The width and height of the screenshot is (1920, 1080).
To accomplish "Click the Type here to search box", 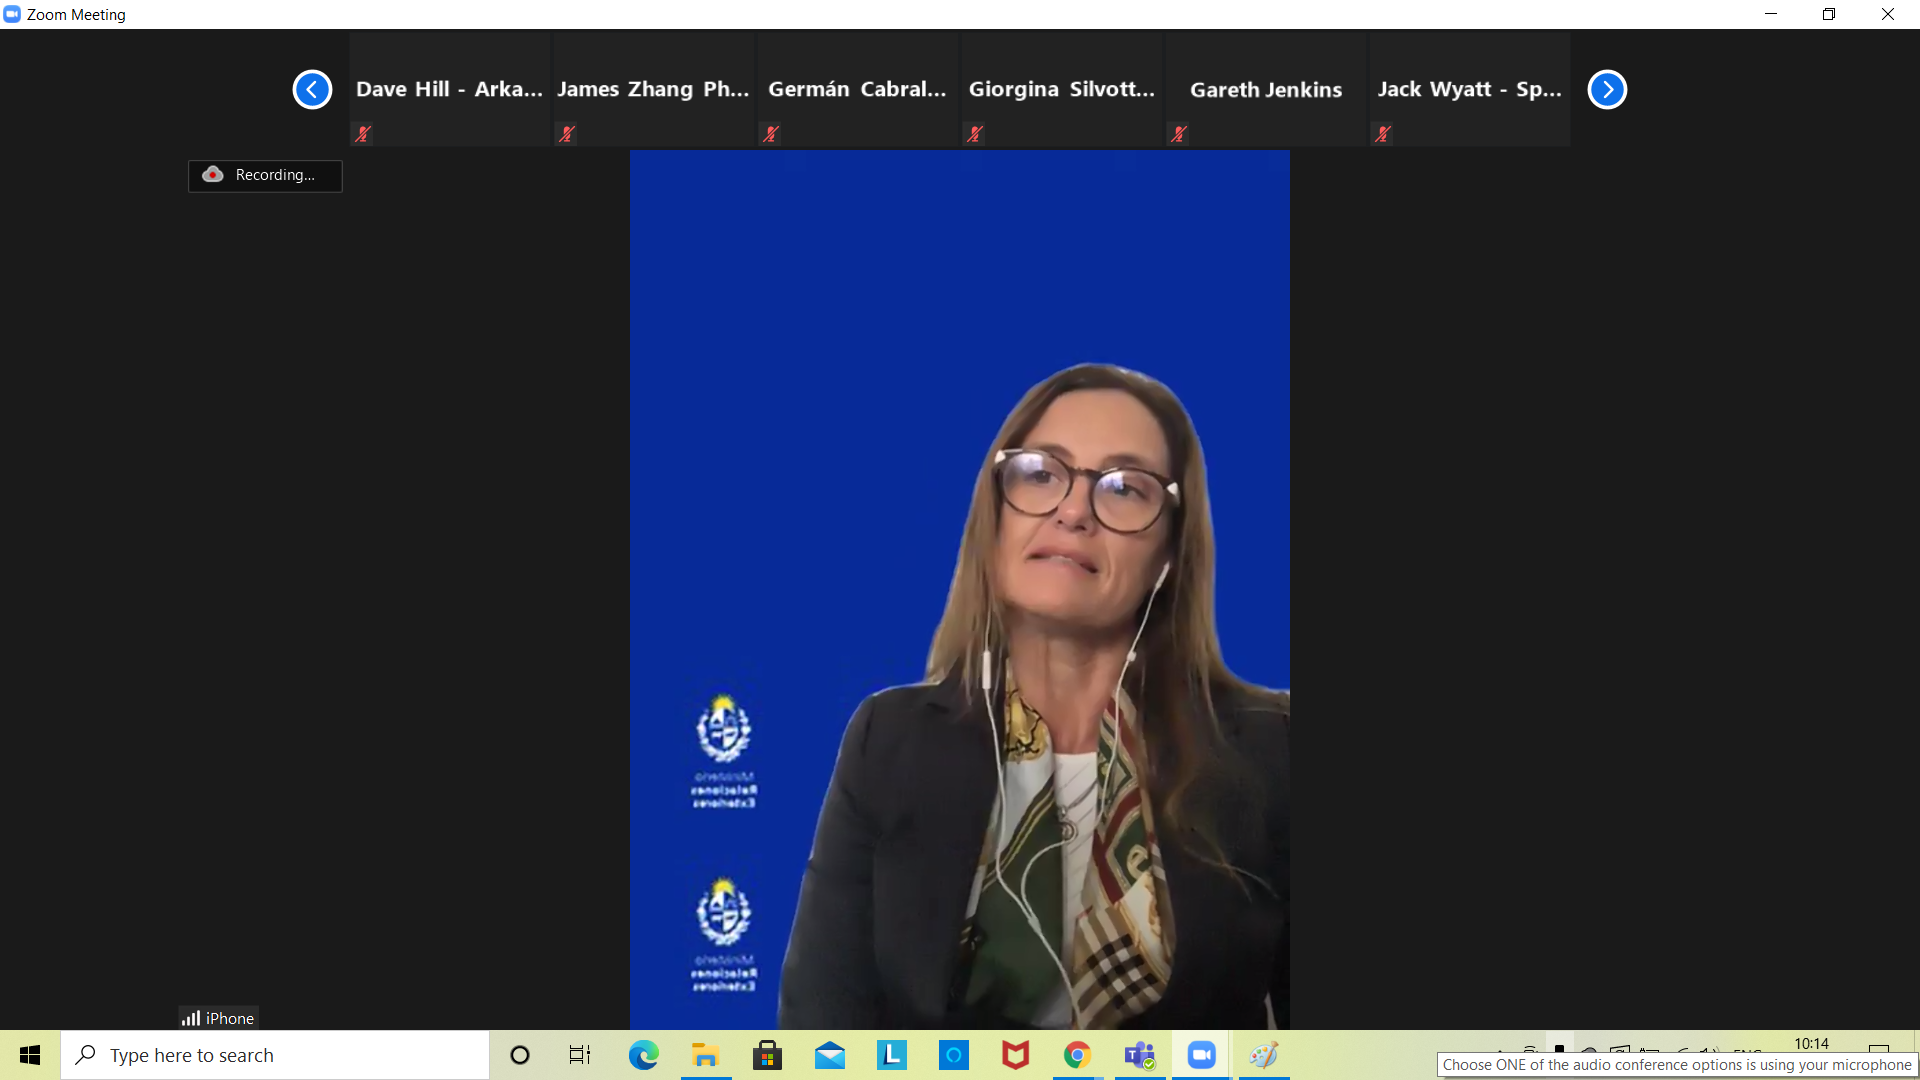I will point(275,1055).
